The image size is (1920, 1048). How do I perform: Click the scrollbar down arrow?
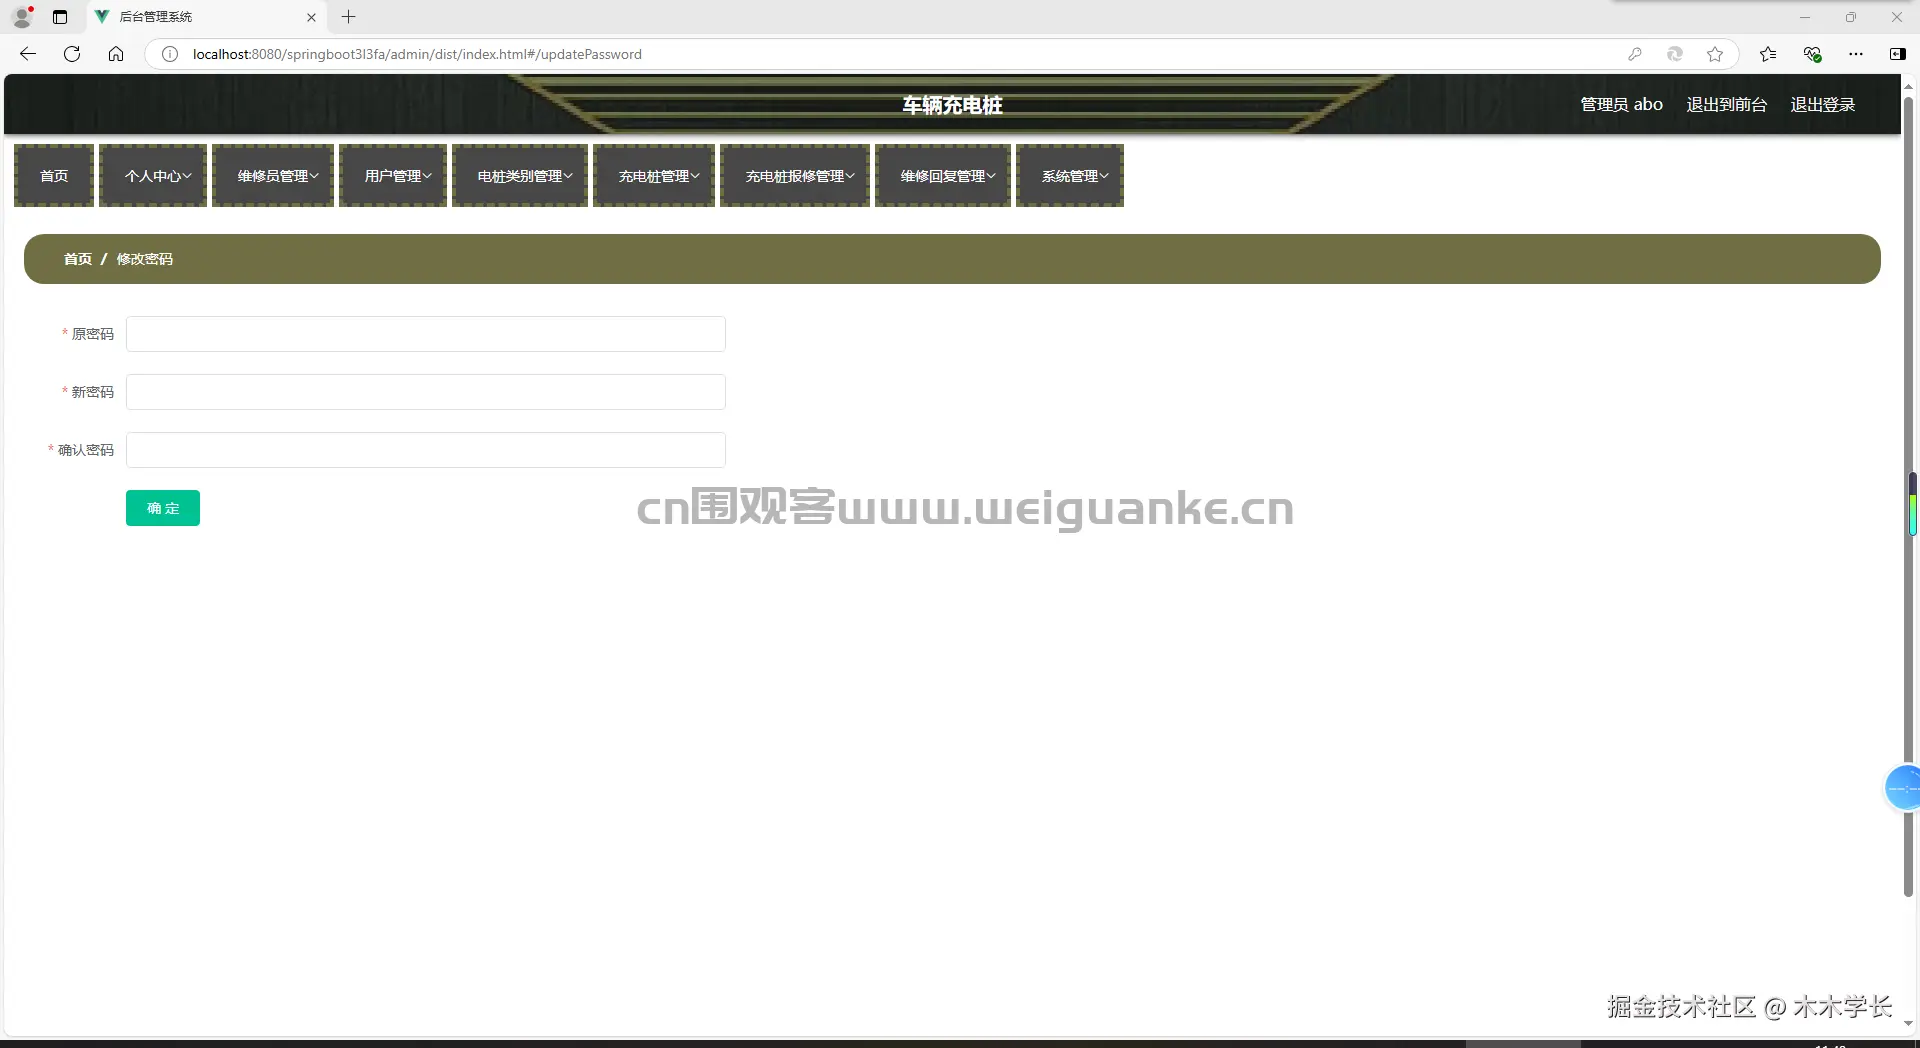click(1908, 1024)
